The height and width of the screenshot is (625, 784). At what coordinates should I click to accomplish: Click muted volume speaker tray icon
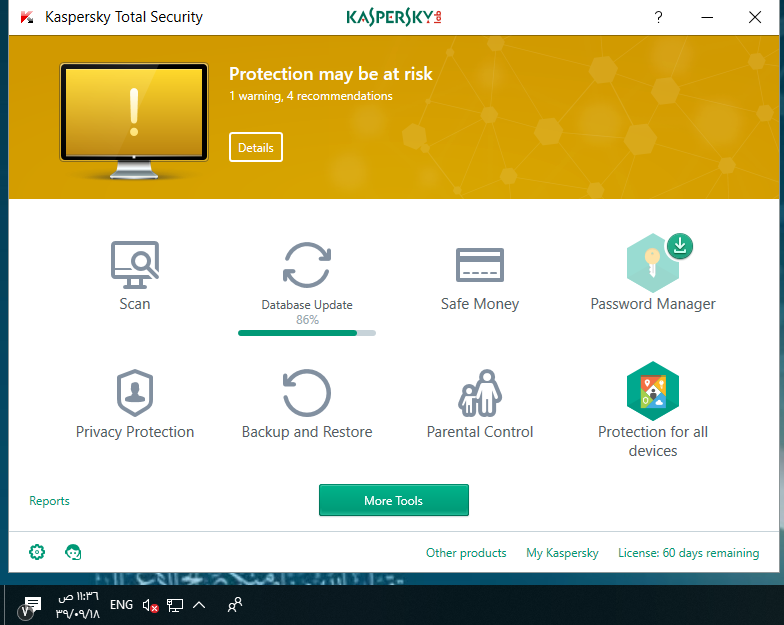click(150, 606)
